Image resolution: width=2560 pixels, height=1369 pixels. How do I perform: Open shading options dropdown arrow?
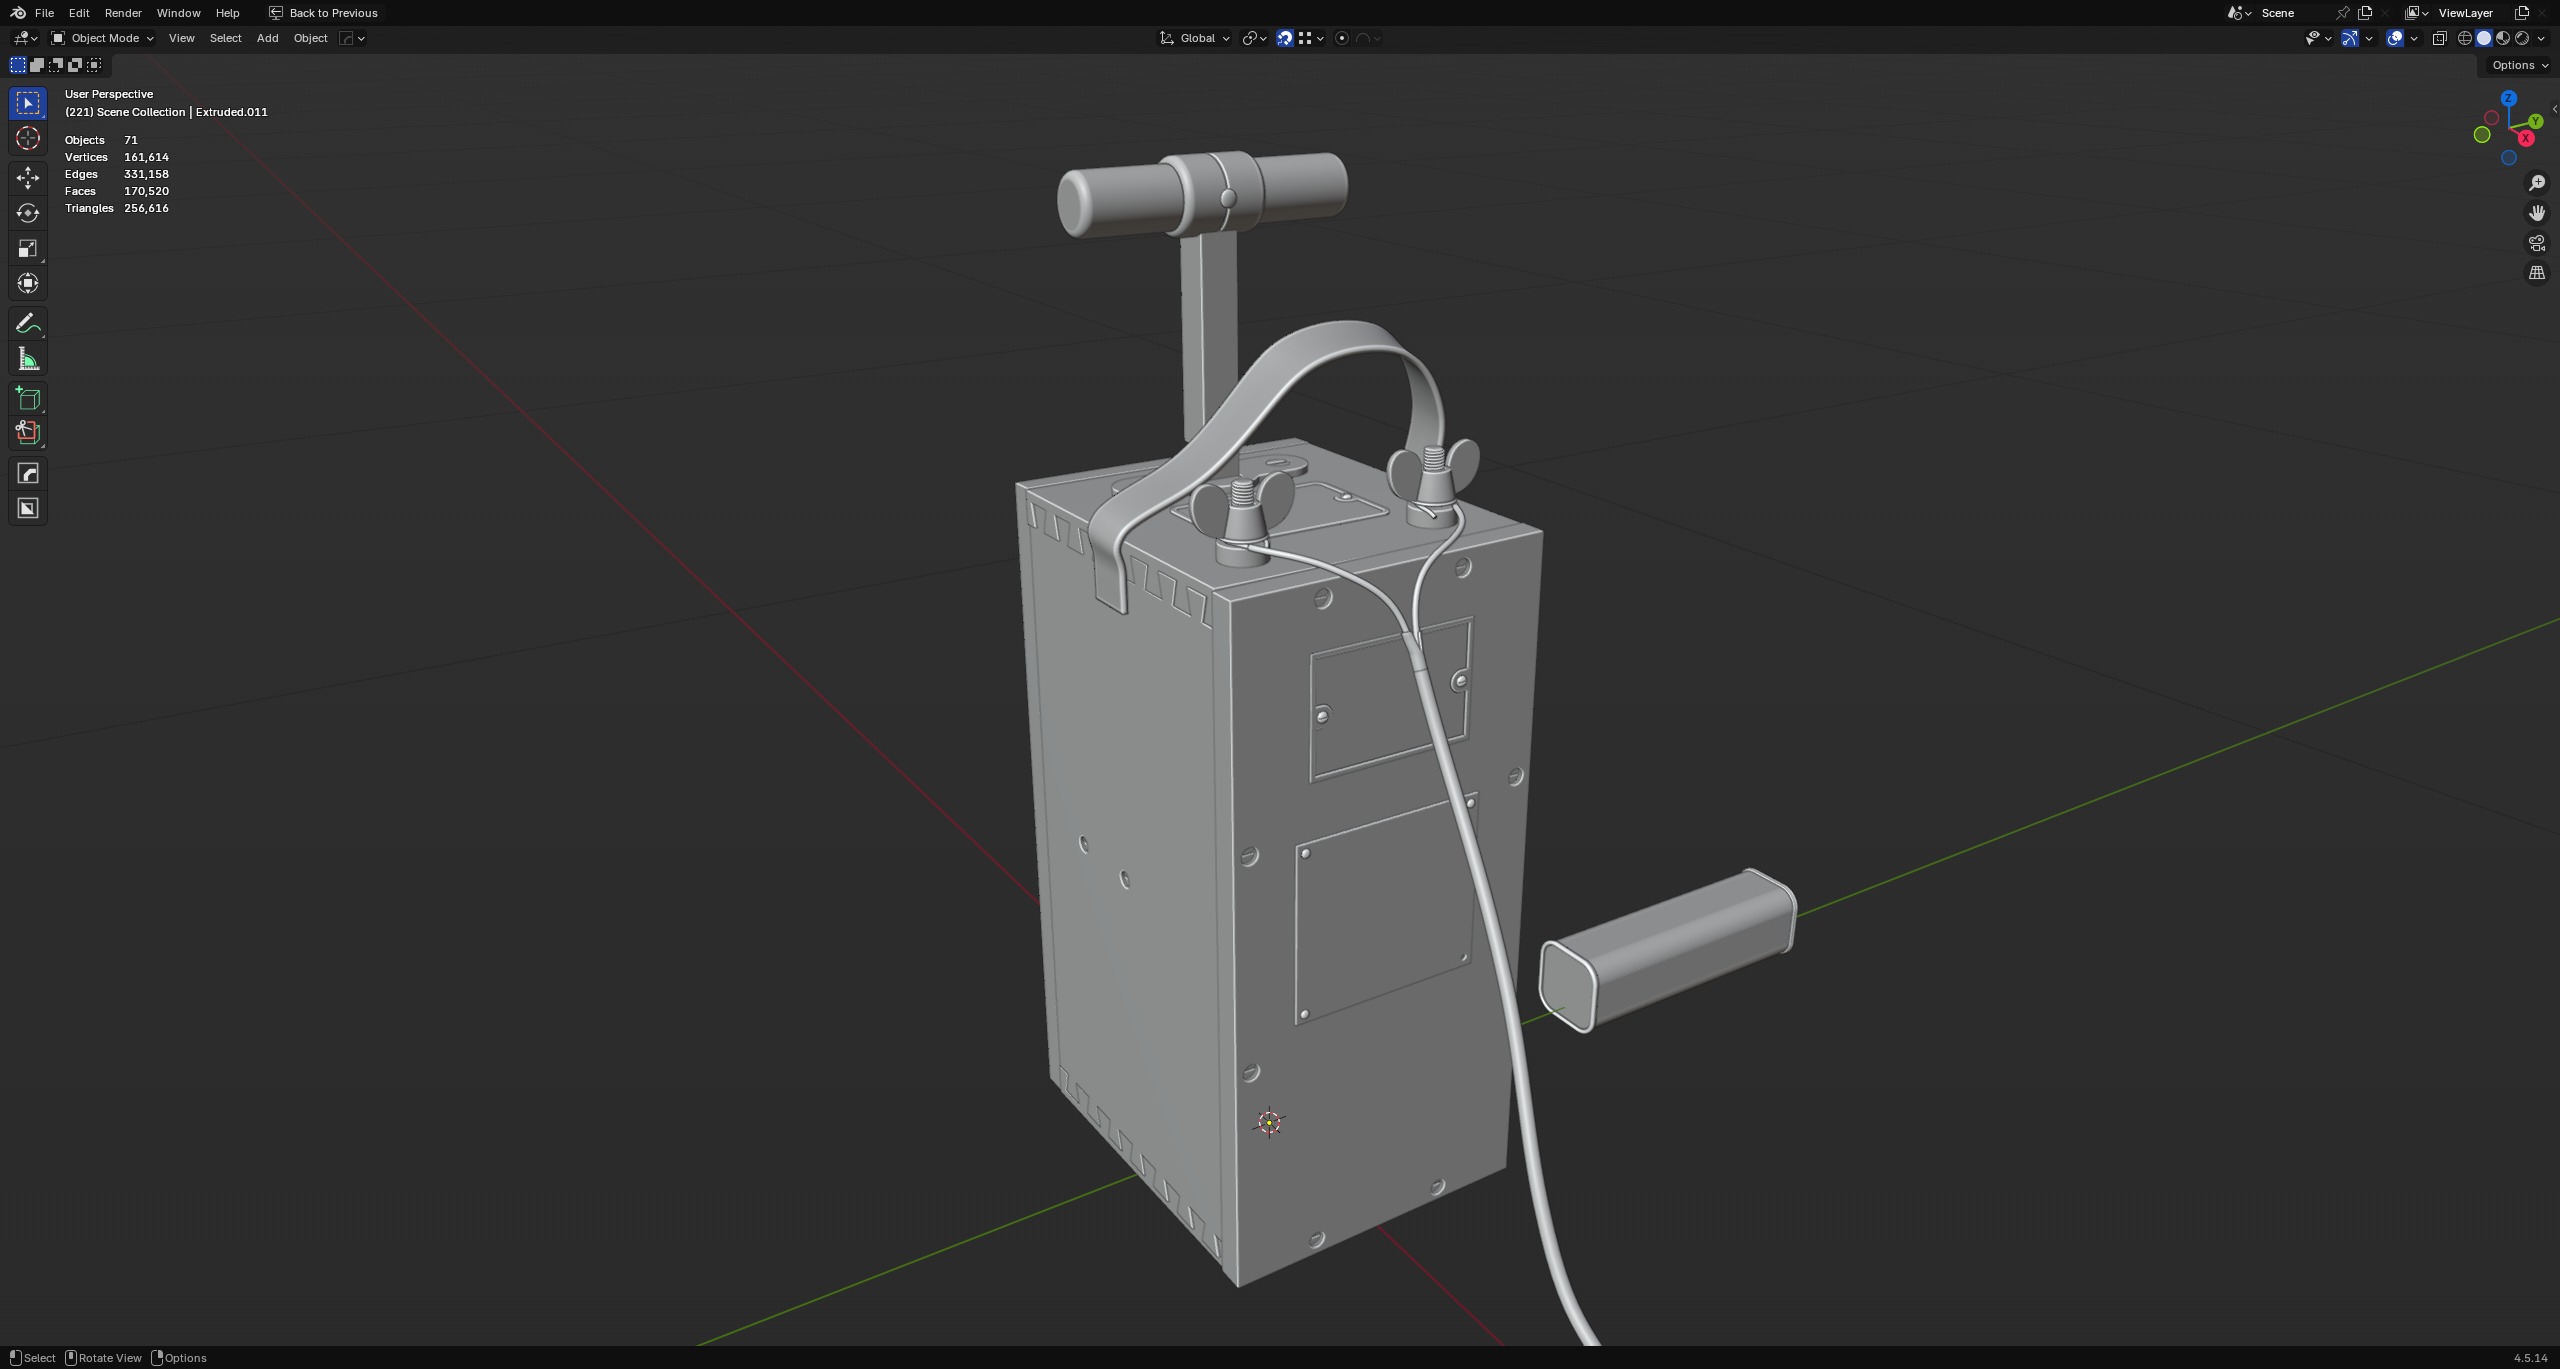2541,38
